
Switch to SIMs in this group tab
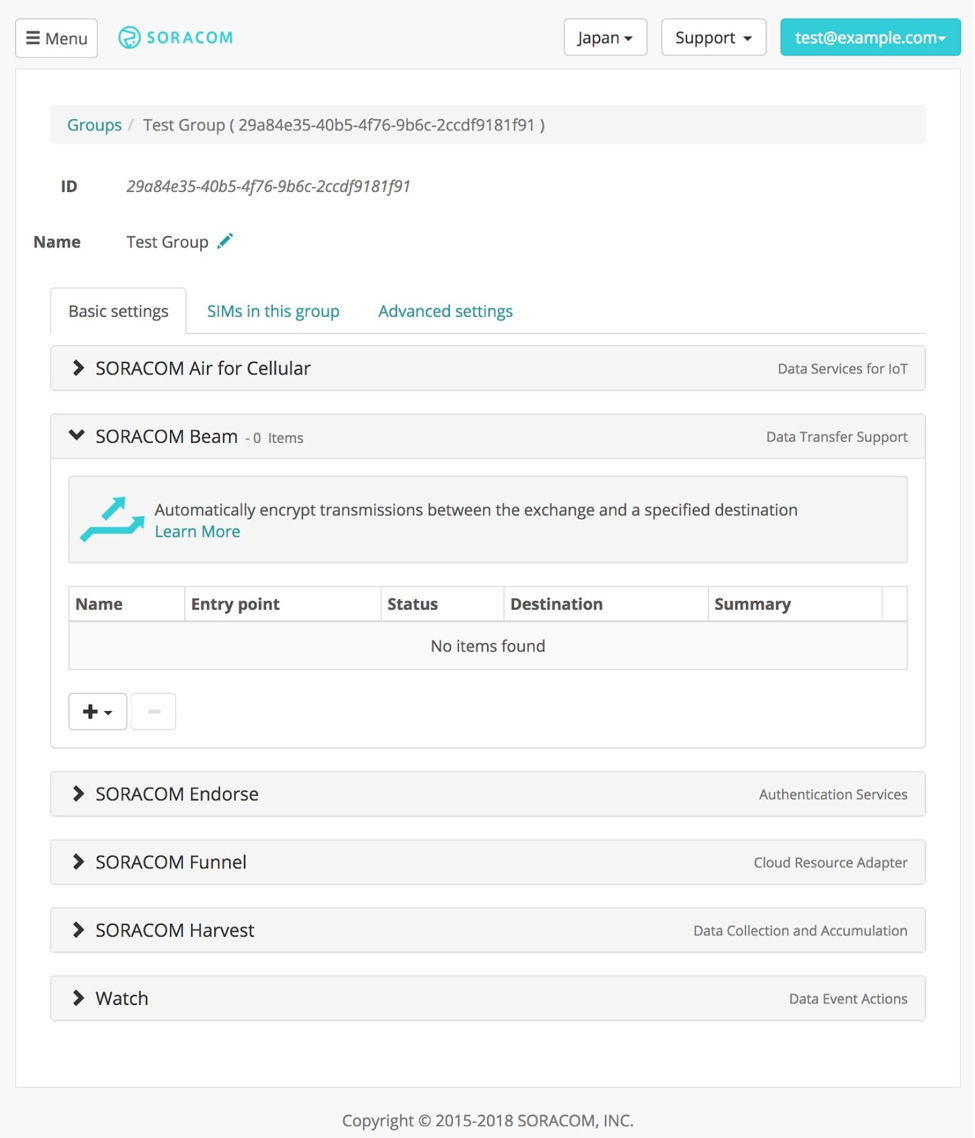point(273,311)
